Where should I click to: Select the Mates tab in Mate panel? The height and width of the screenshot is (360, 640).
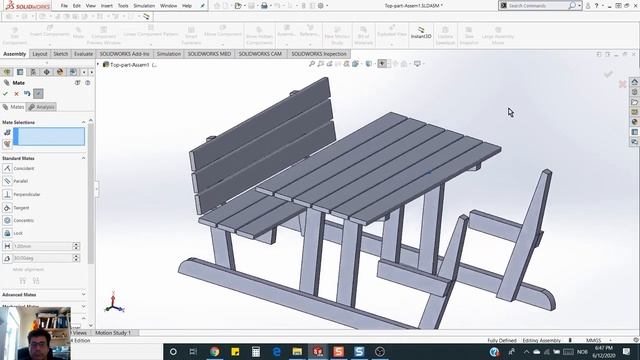(x=13, y=107)
